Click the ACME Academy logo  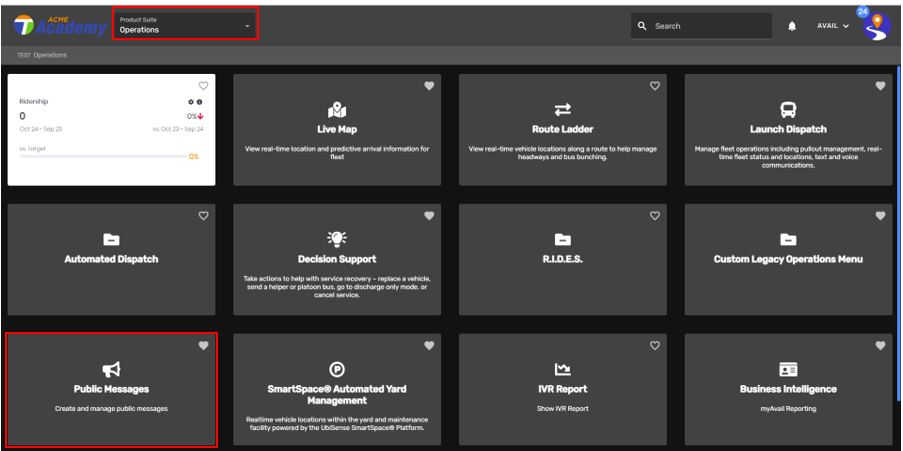pyautogui.click(x=60, y=26)
